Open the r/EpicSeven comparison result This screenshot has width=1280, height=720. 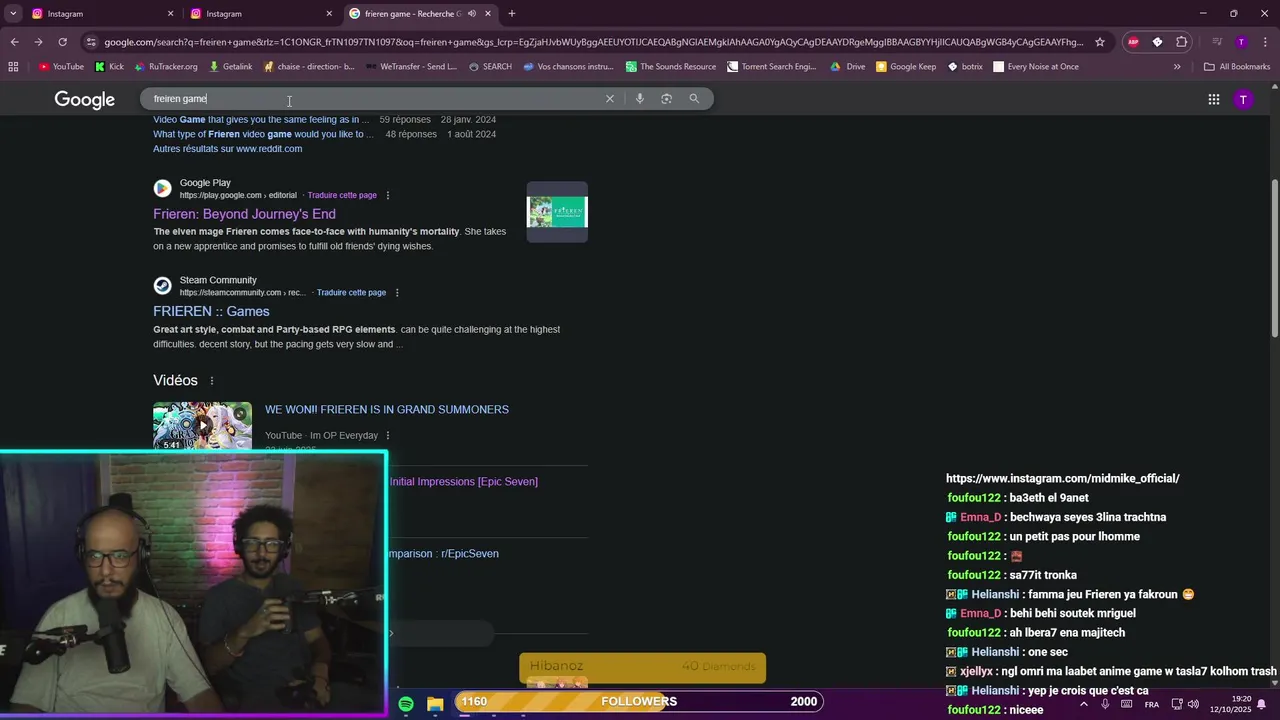443,554
